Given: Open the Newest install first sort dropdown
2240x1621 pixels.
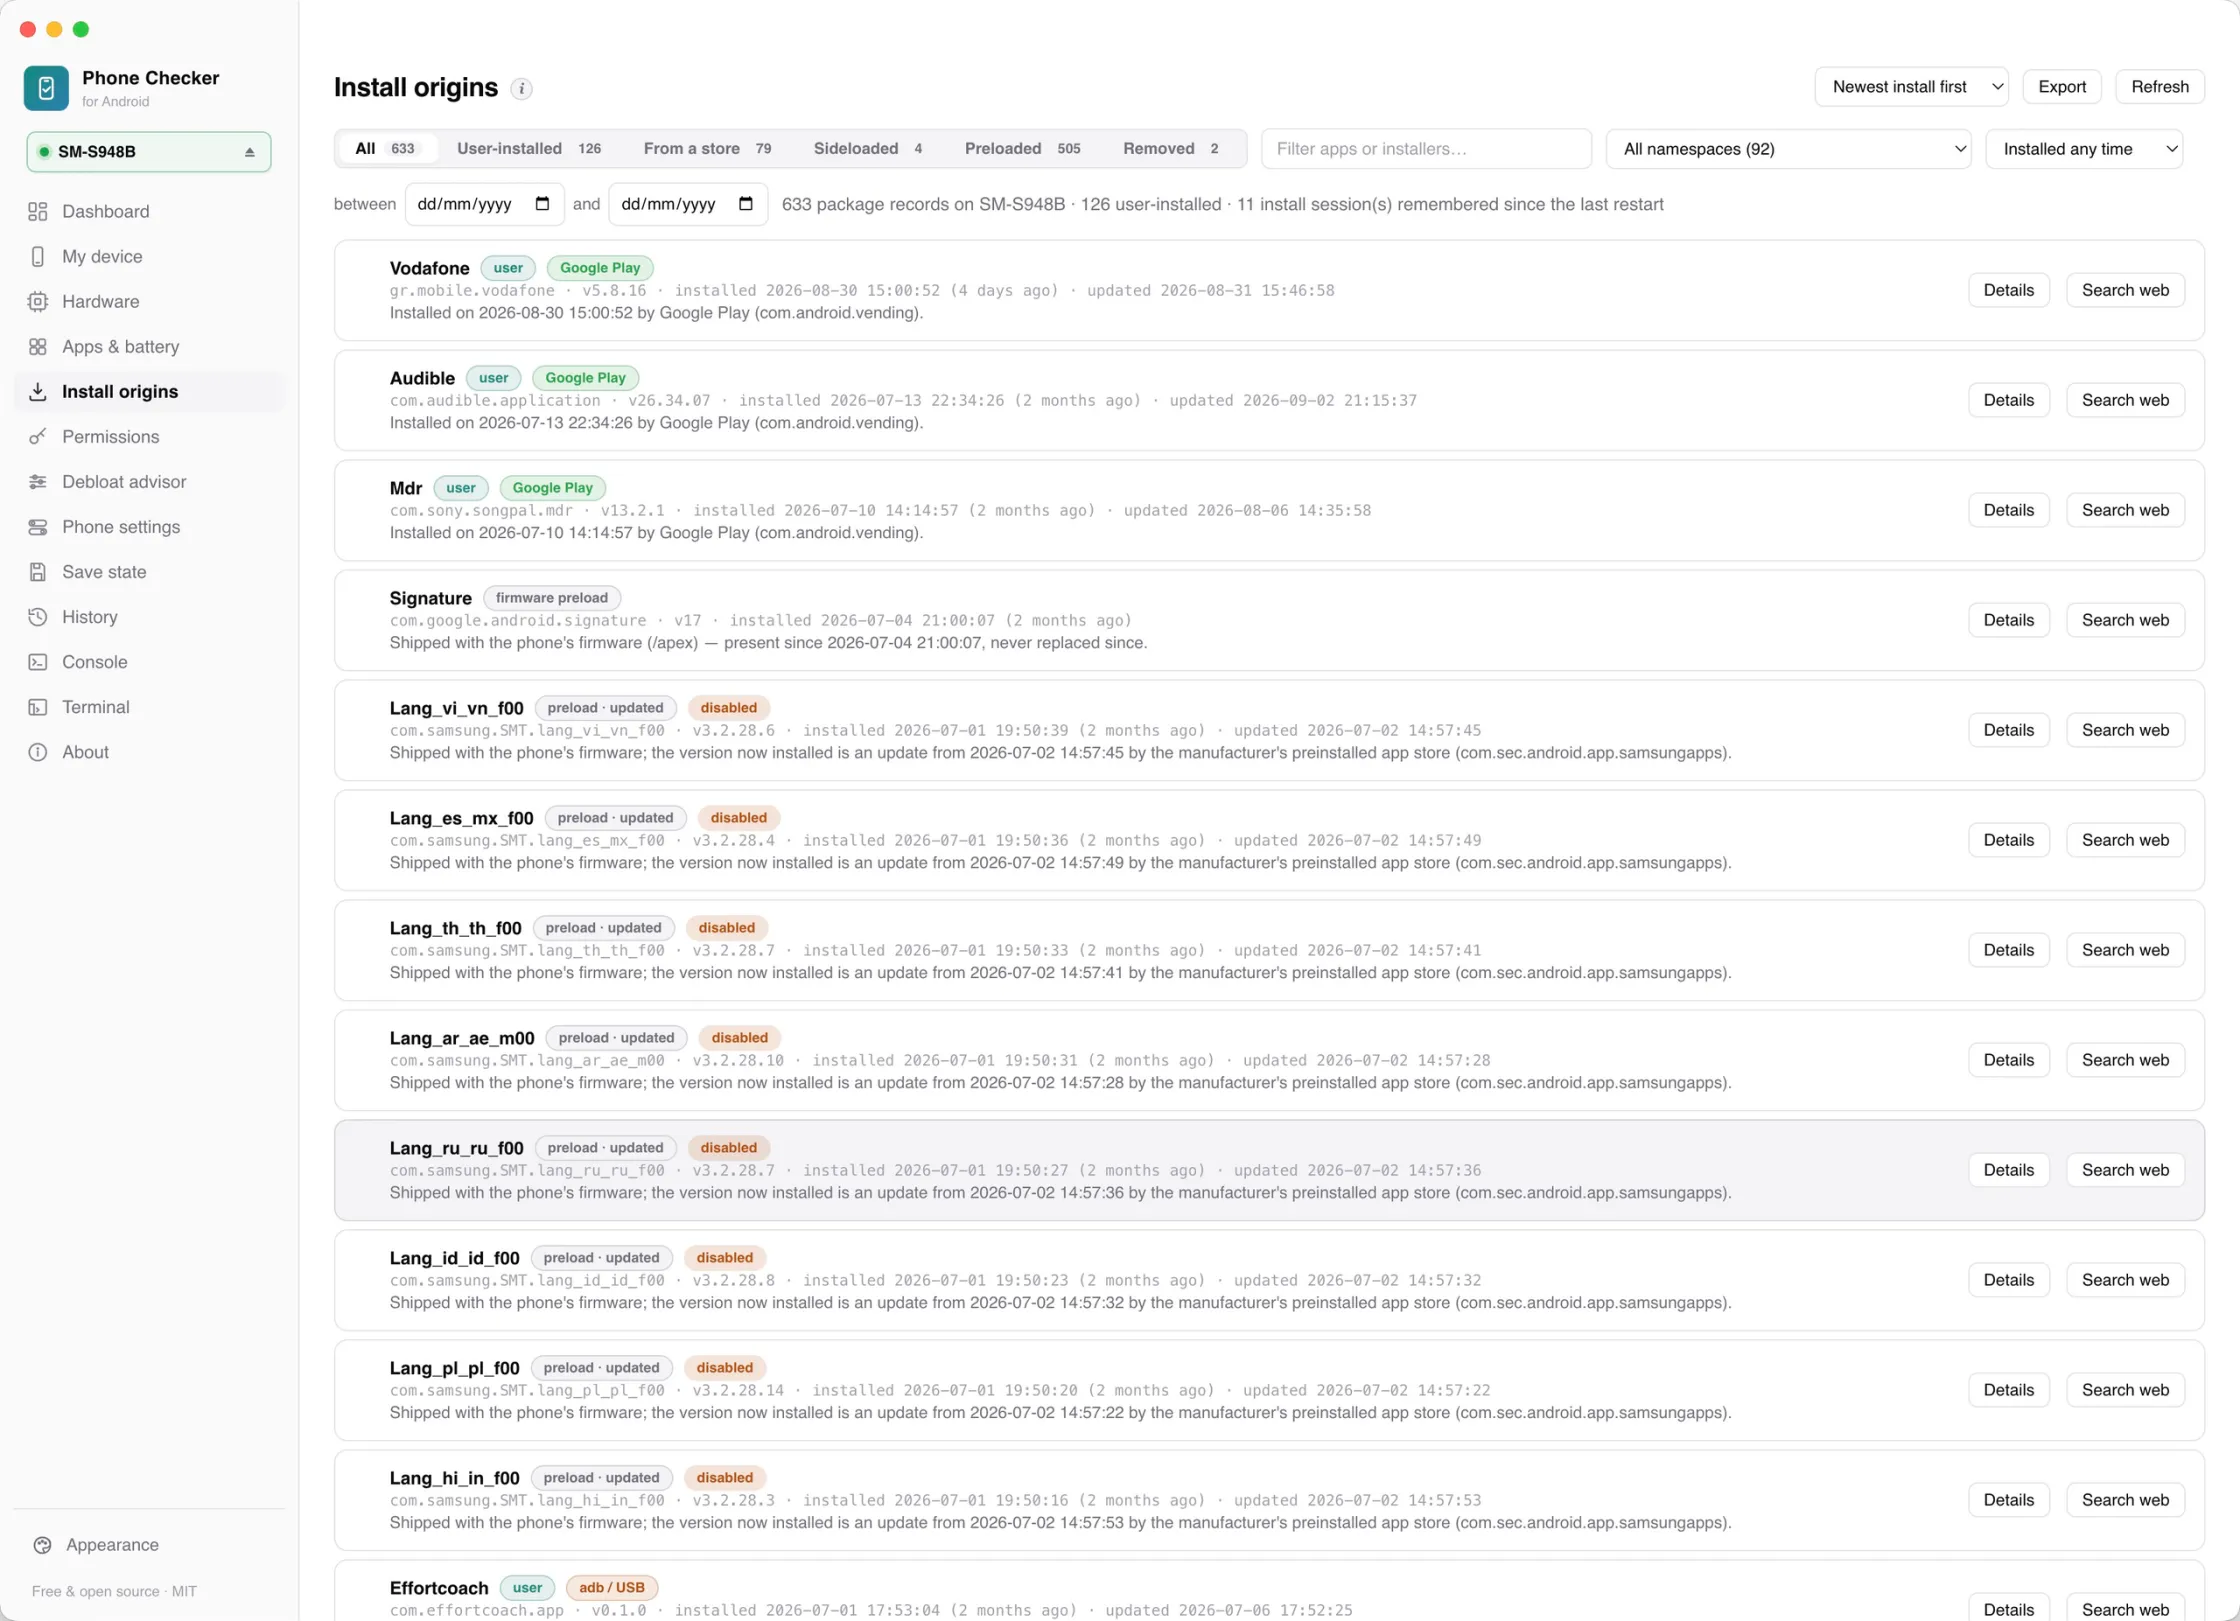Looking at the screenshot, I should tap(1911, 87).
